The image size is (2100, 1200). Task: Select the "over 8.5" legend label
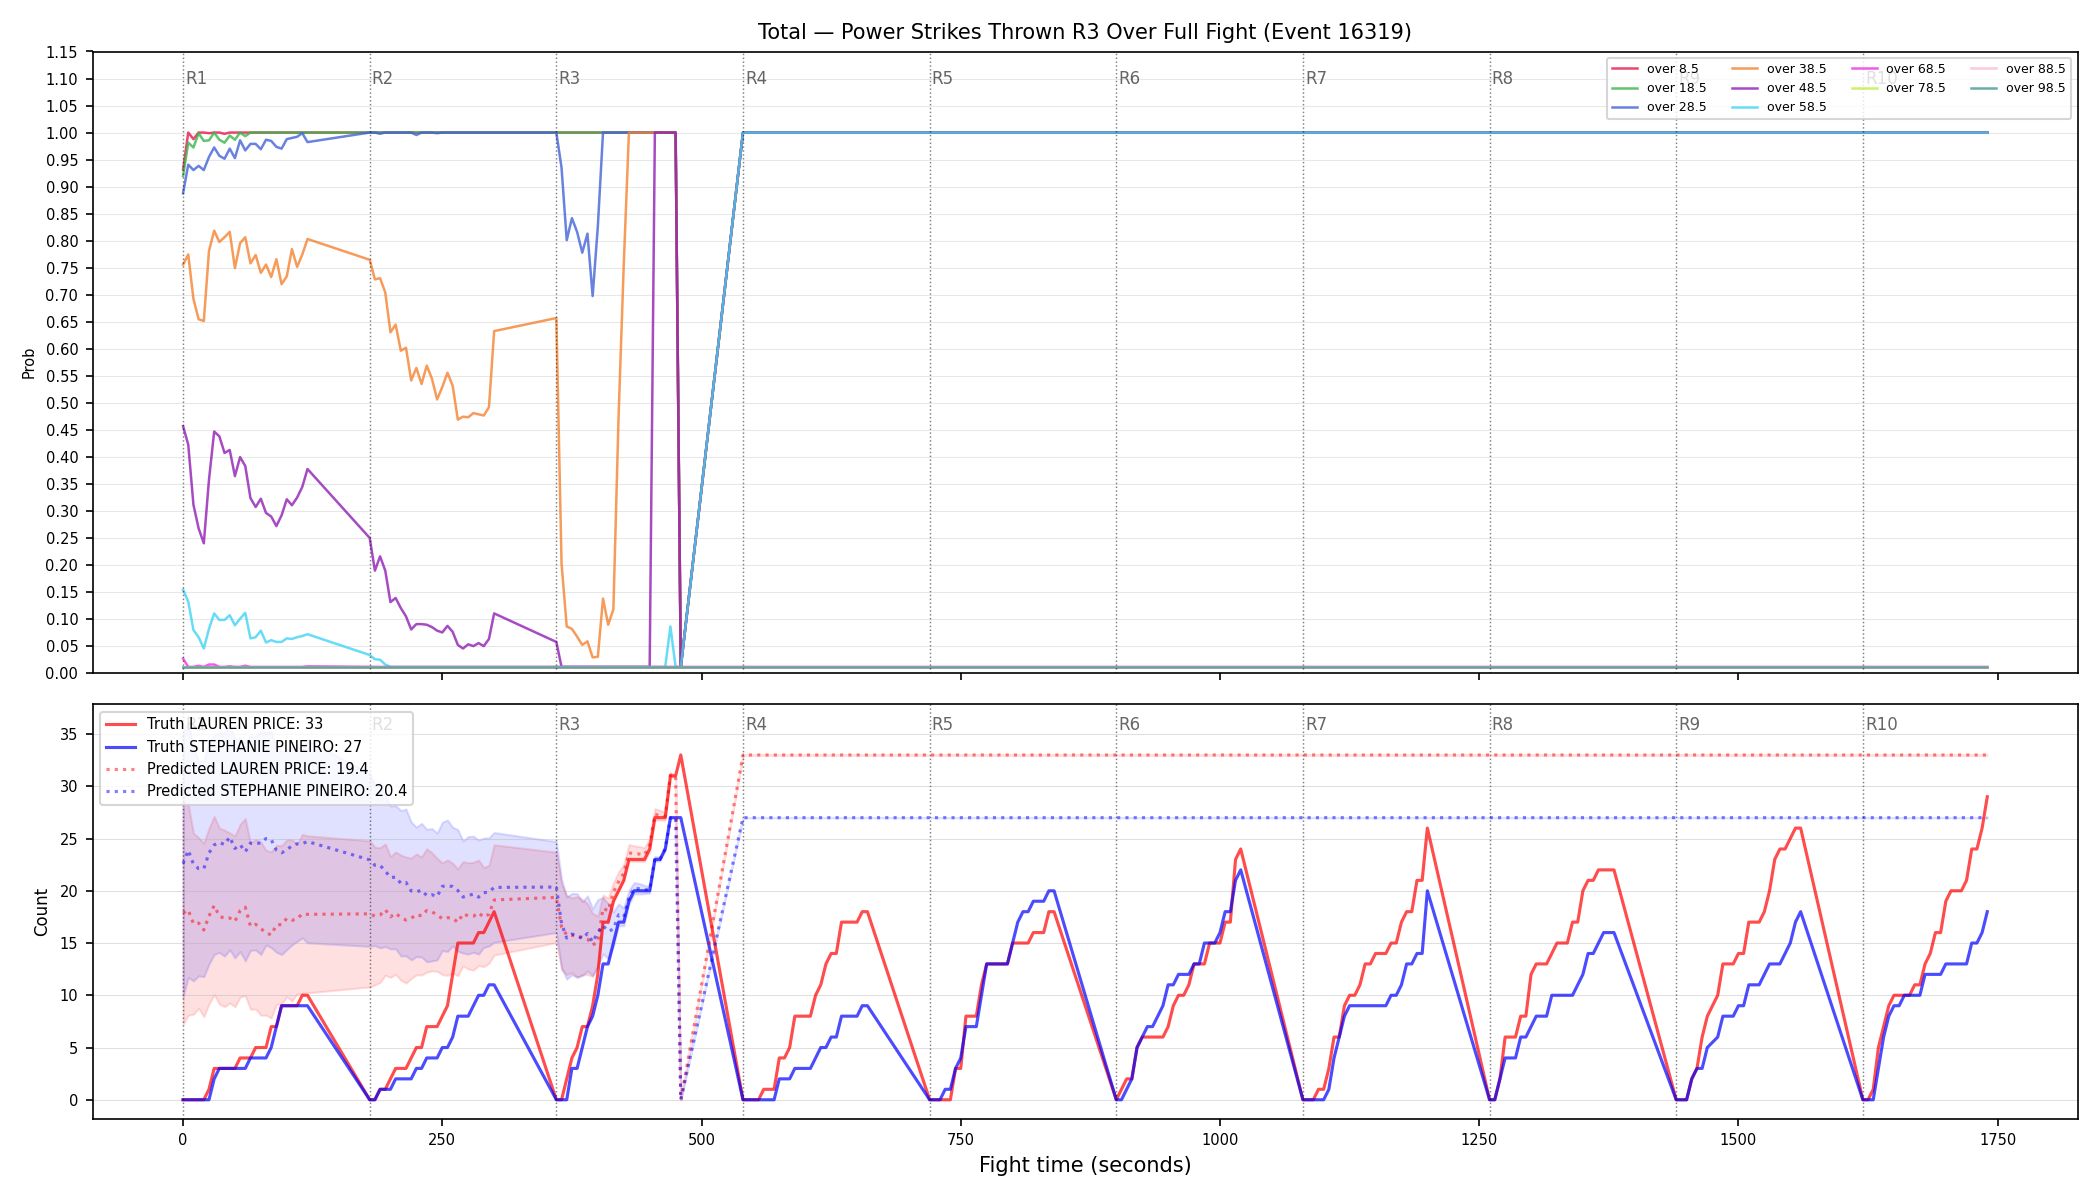[1672, 69]
